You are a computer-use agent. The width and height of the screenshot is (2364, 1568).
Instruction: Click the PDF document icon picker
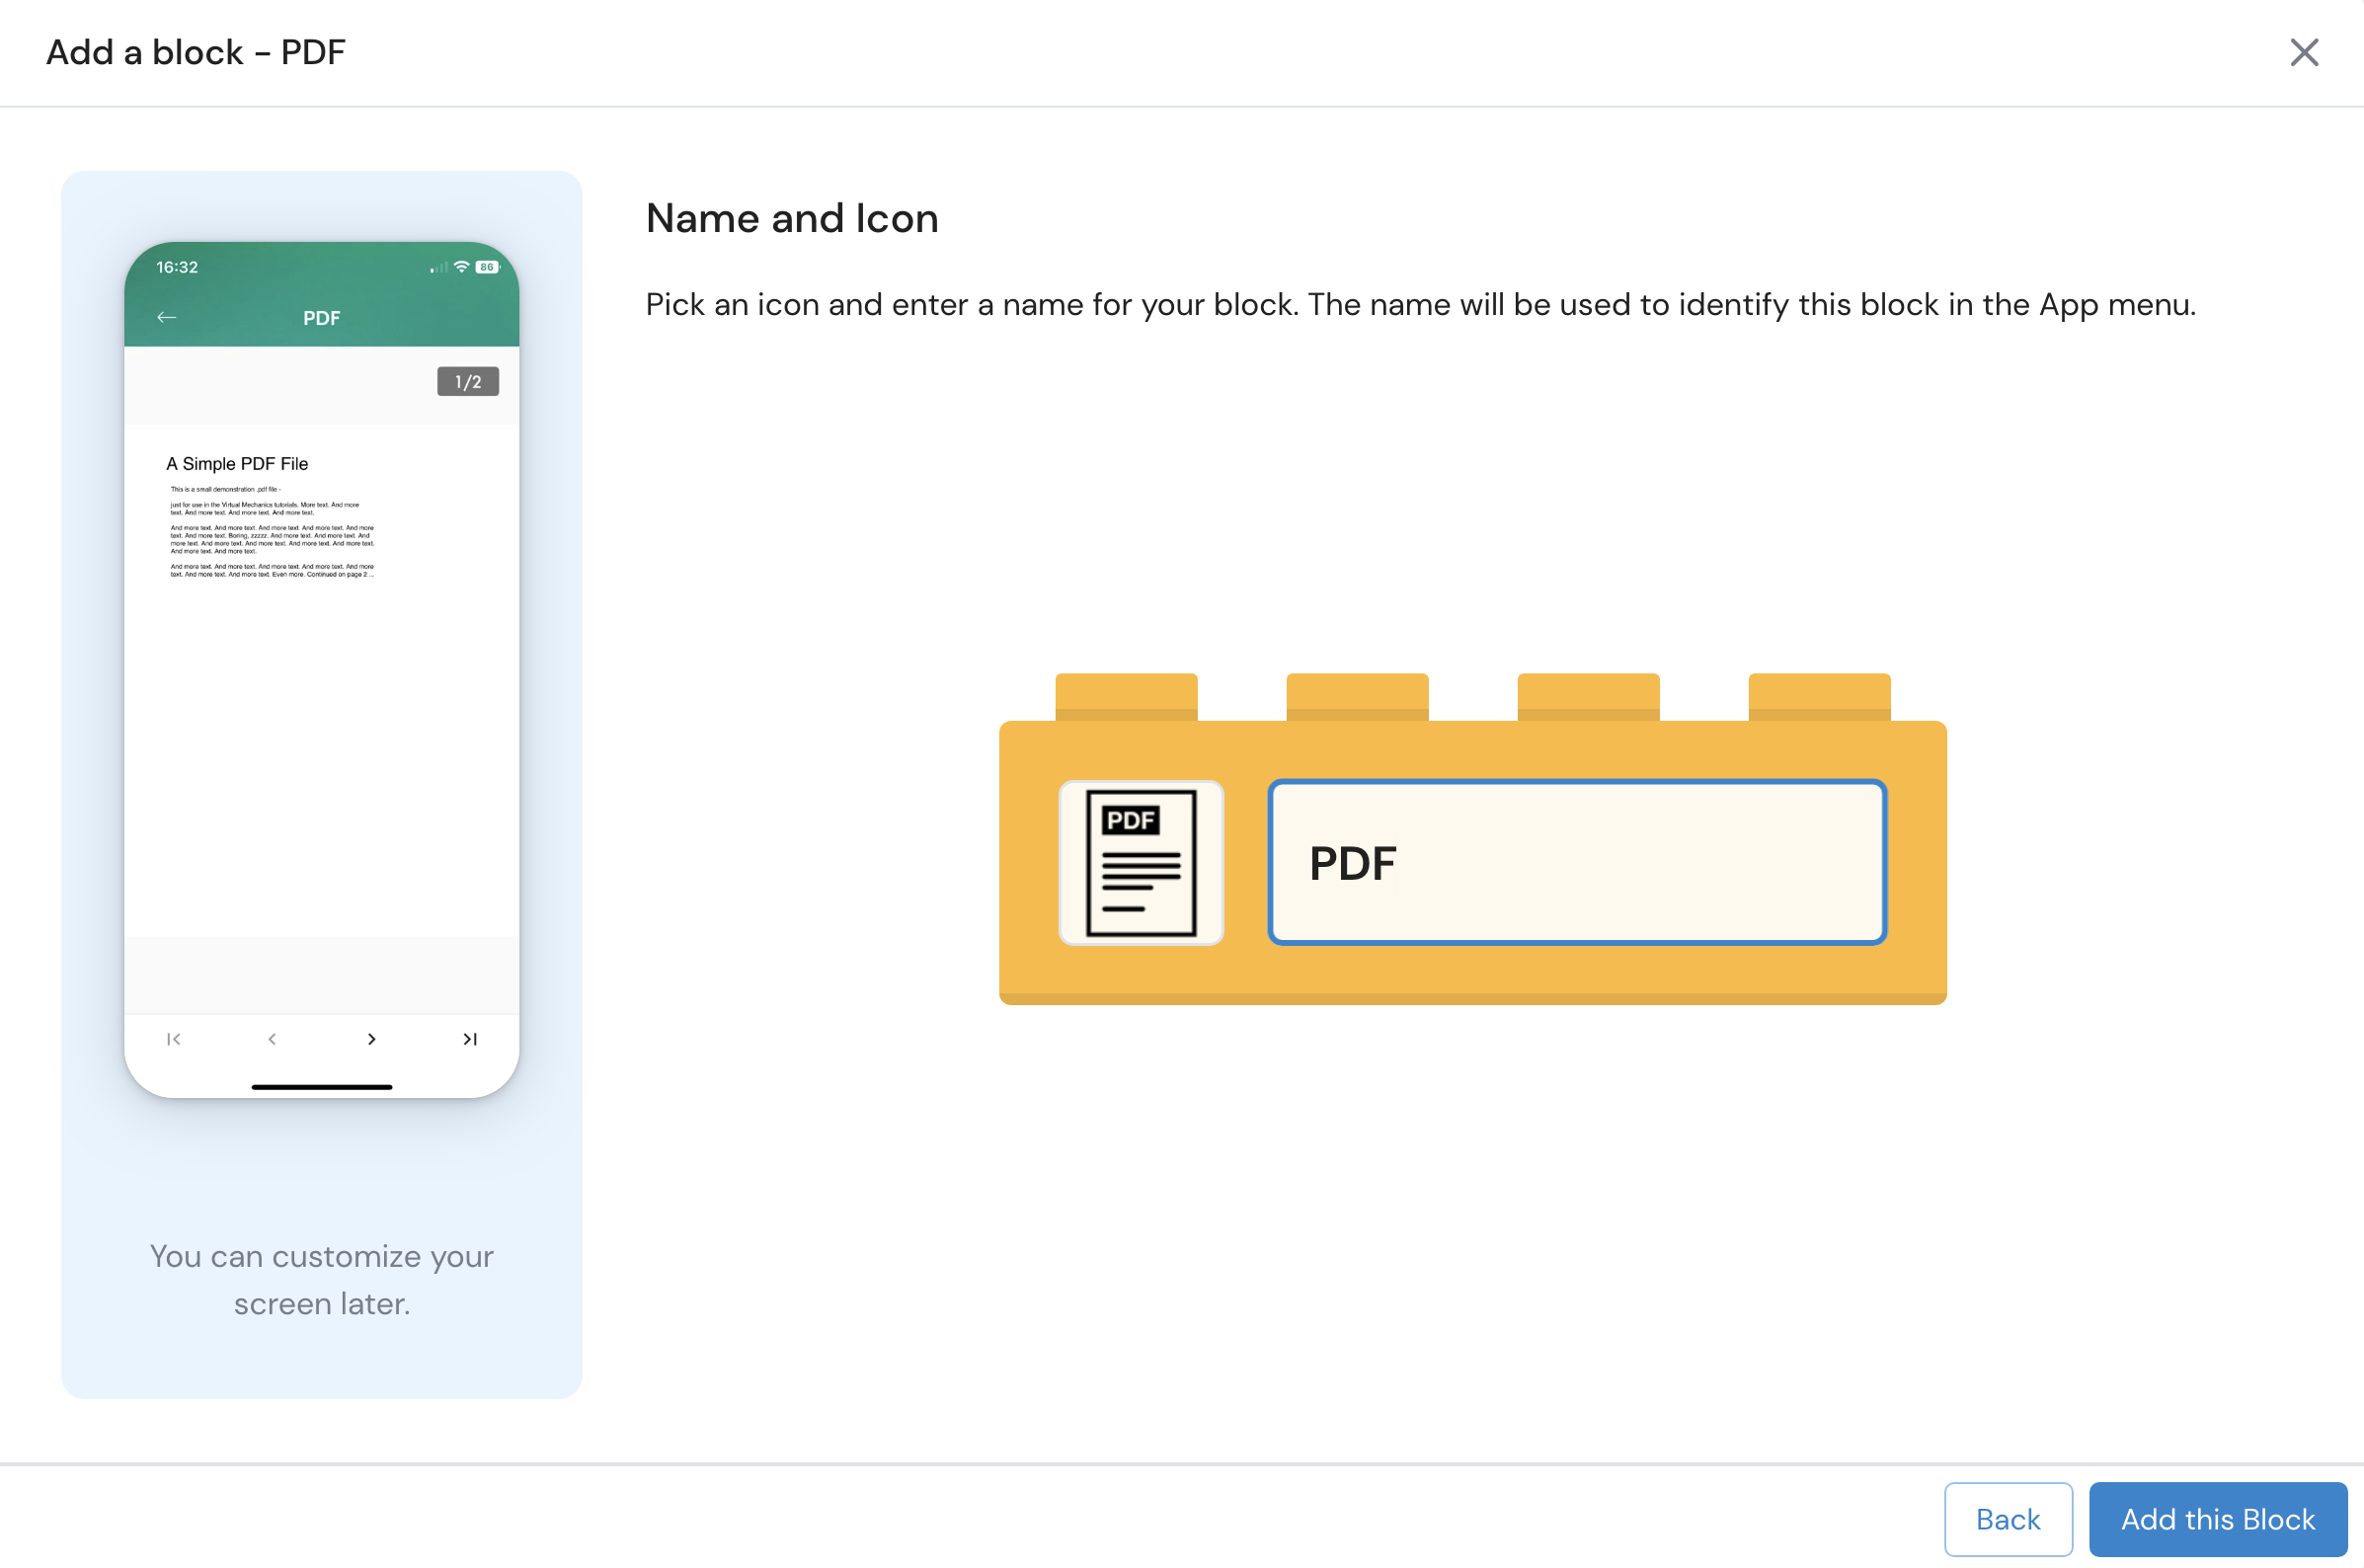pyautogui.click(x=1140, y=862)
